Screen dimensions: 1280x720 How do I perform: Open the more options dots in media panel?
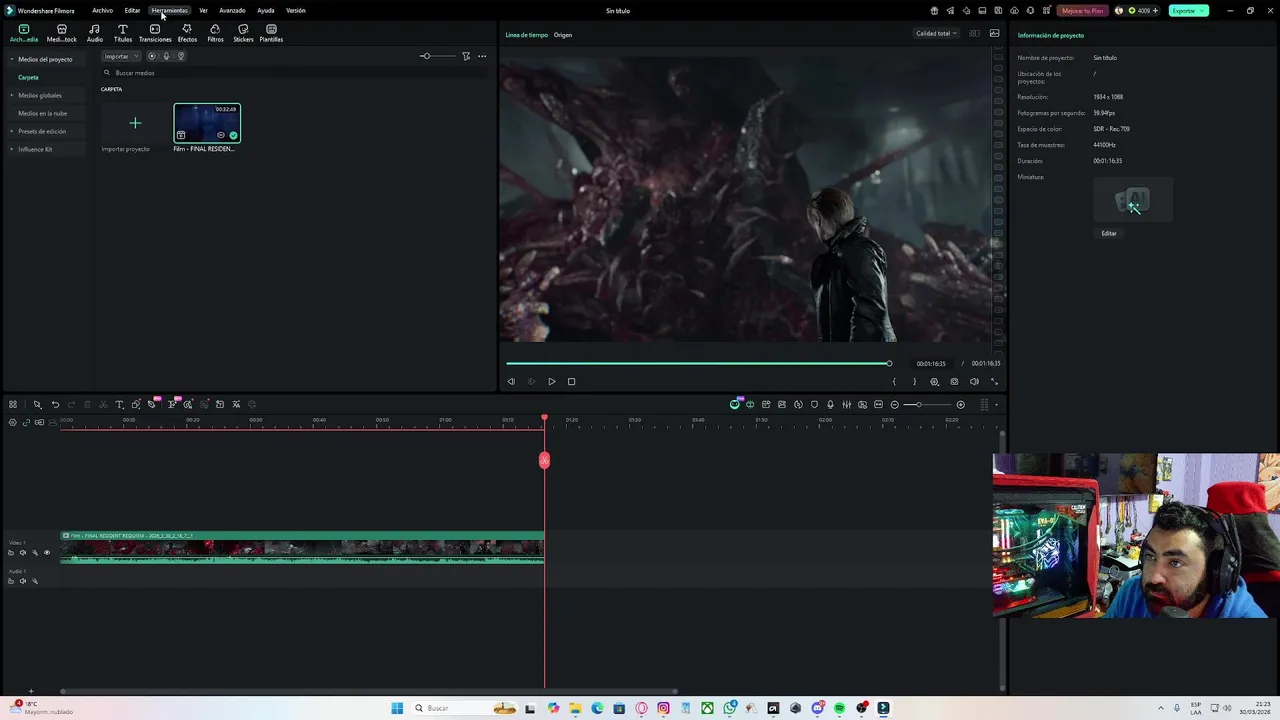point(482,56)
